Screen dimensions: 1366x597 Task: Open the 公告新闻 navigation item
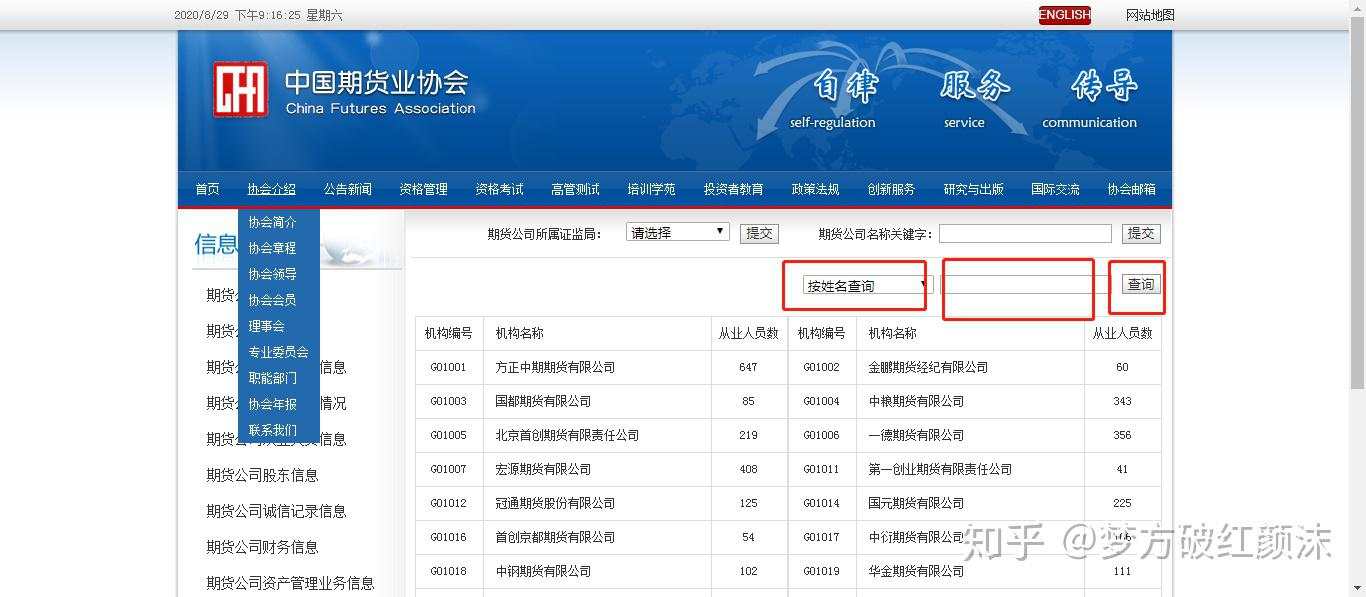(x=348, y=189)
